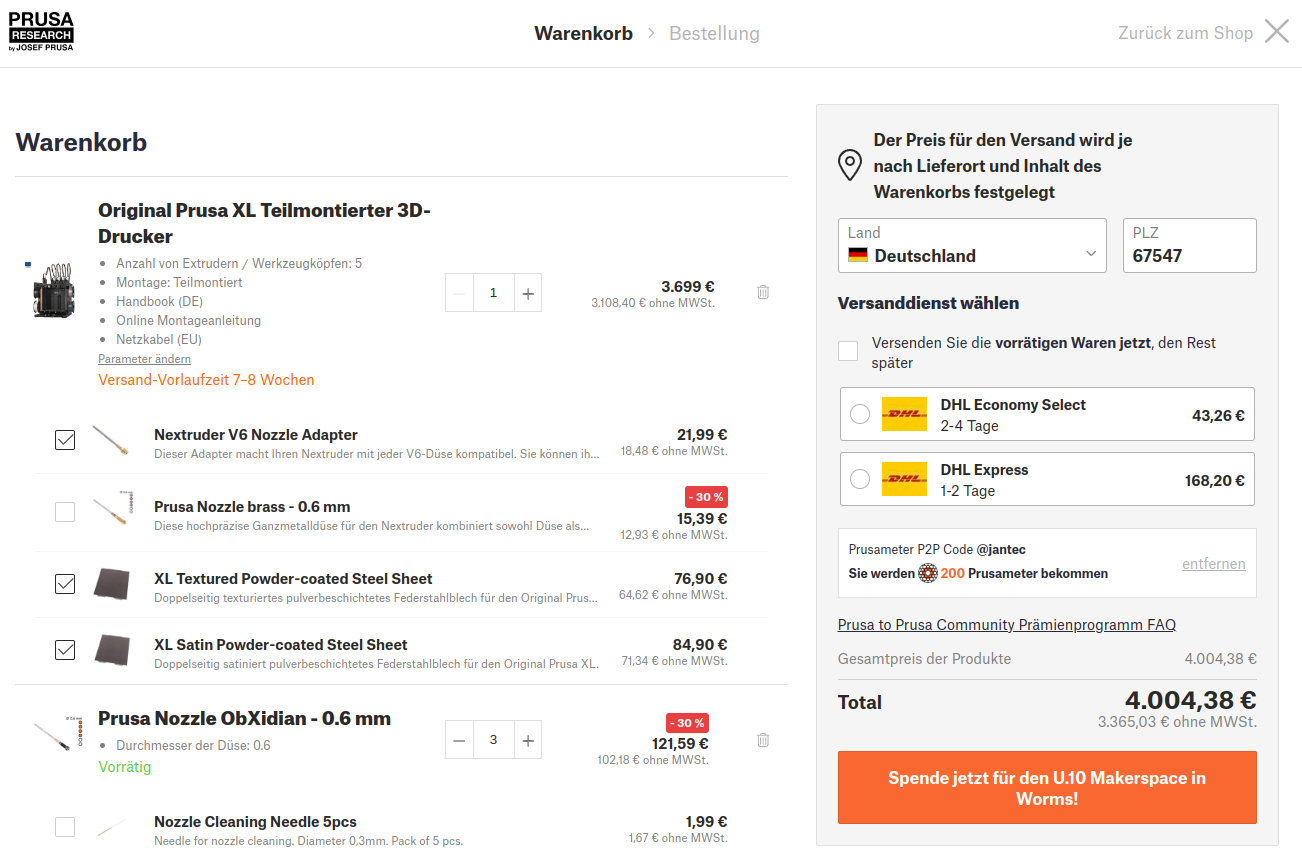Click the Prusameter coin icon
This screenshot has width=1302, height=855.
click(x=928, y=573)
